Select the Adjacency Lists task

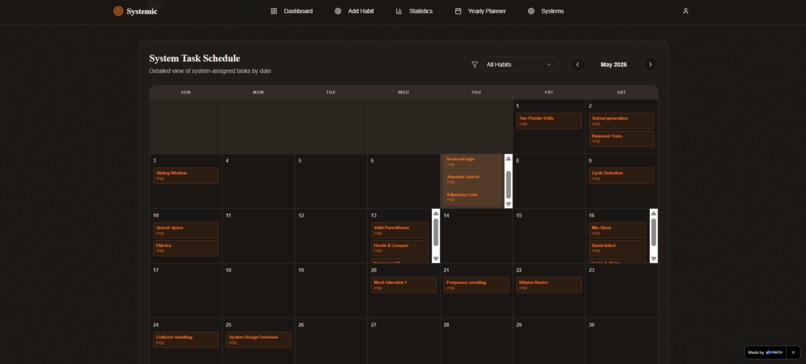472,197
